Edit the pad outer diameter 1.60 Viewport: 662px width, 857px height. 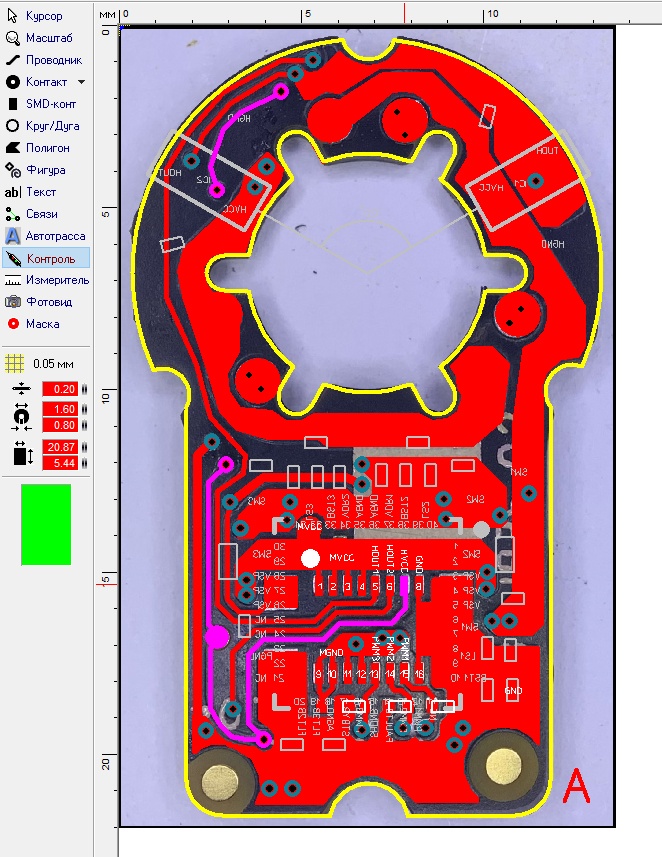[x=60, y=409]
